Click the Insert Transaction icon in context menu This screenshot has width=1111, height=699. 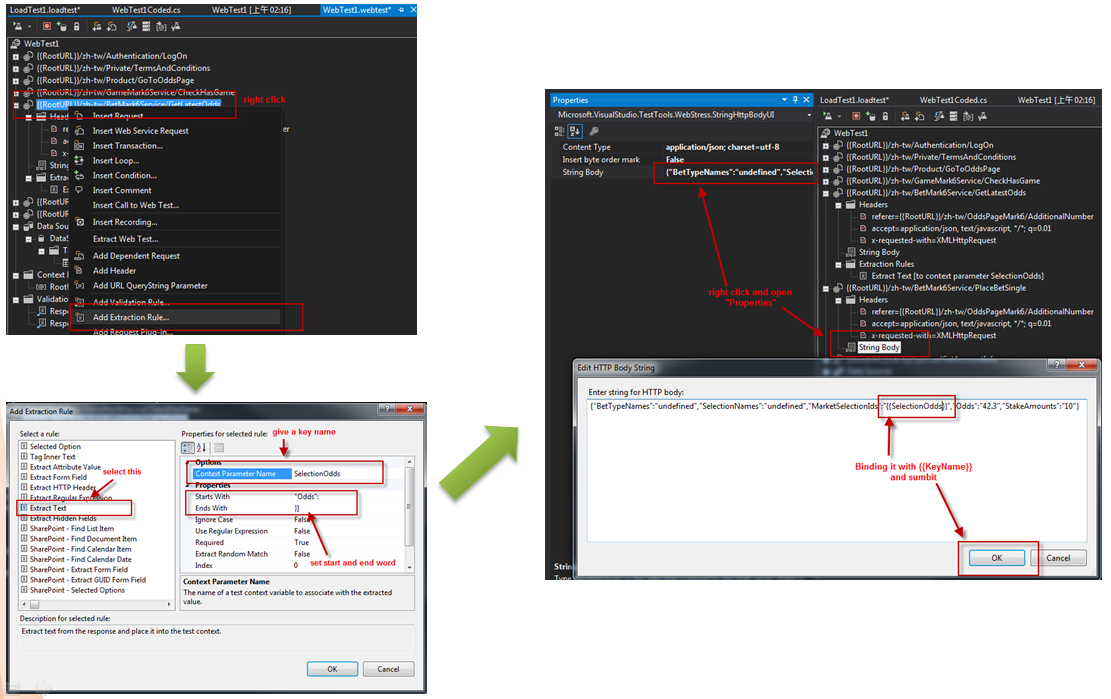tap(79, 146)
